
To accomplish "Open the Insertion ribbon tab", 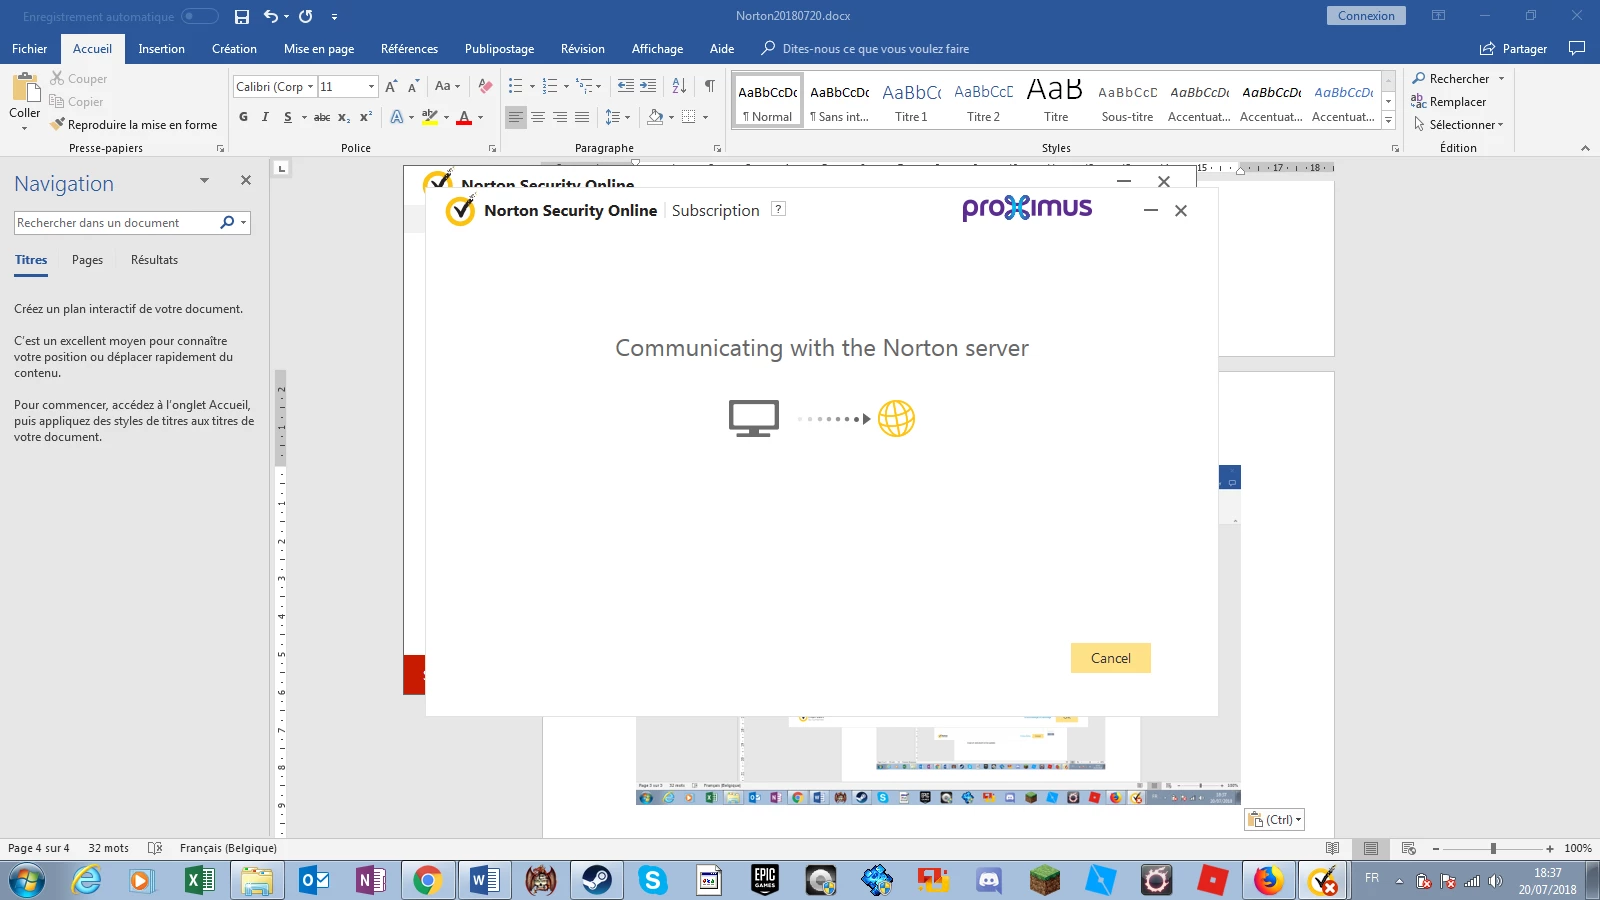I will coord(161,49).
